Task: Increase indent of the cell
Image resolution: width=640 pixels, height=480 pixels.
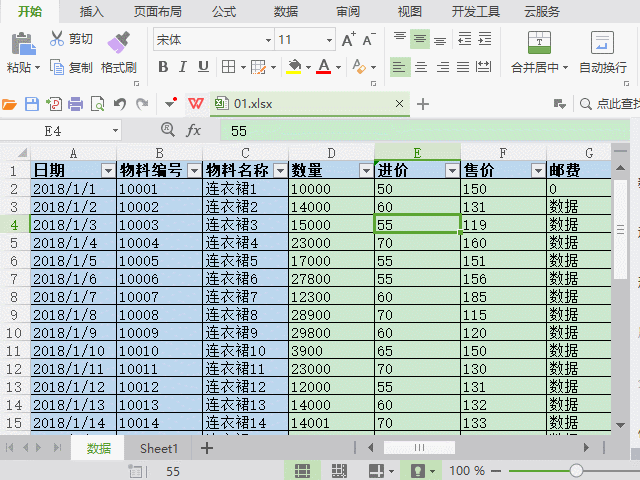Action: pos(484,39)
